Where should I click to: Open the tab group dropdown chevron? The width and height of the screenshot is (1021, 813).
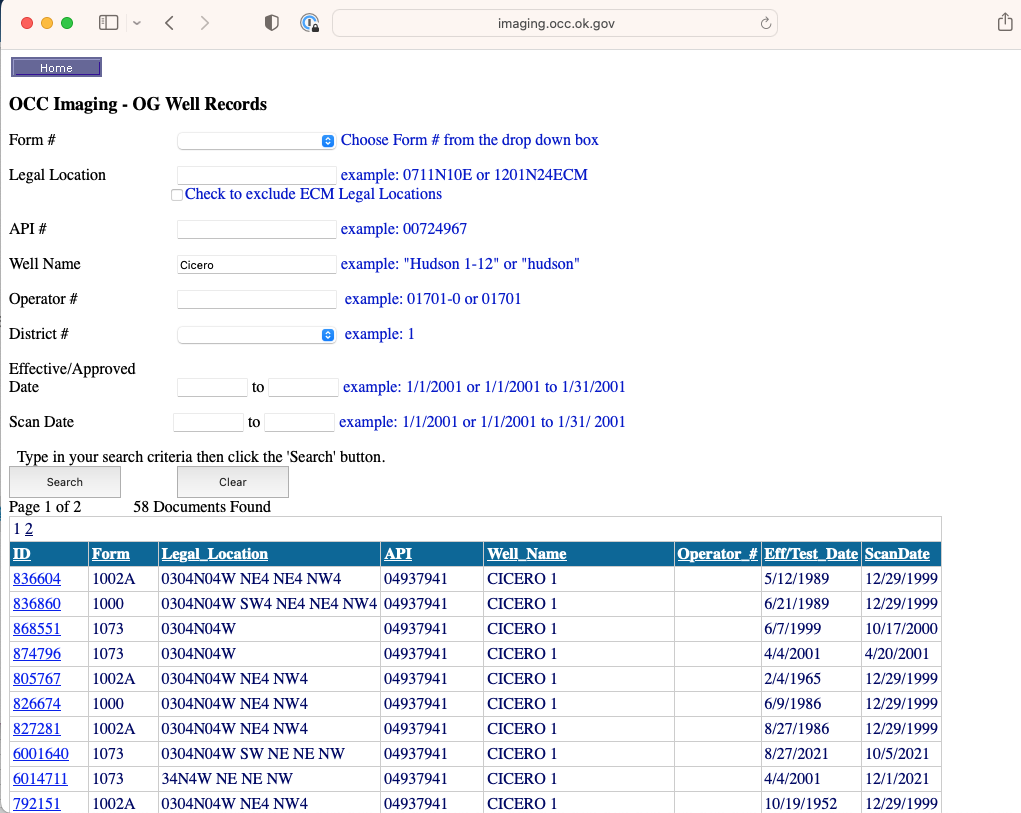pyautogui.click(x=137, y=23)
